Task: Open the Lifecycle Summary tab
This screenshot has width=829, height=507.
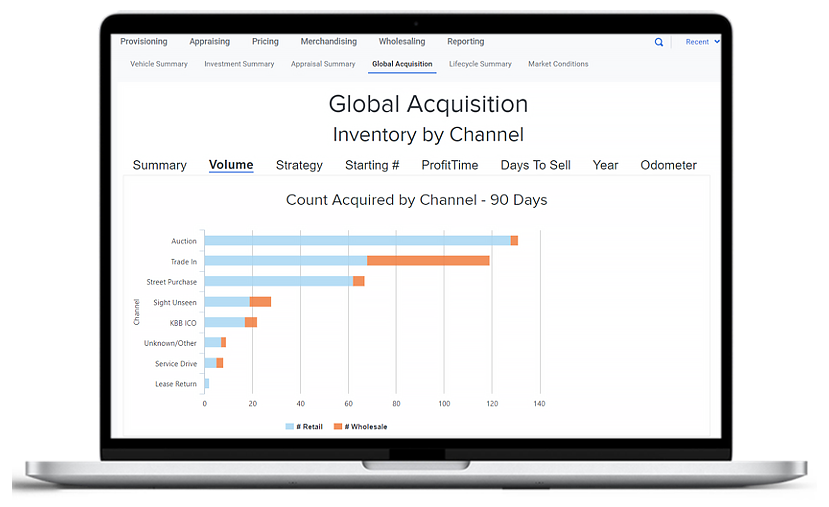Action: point(480,64)
